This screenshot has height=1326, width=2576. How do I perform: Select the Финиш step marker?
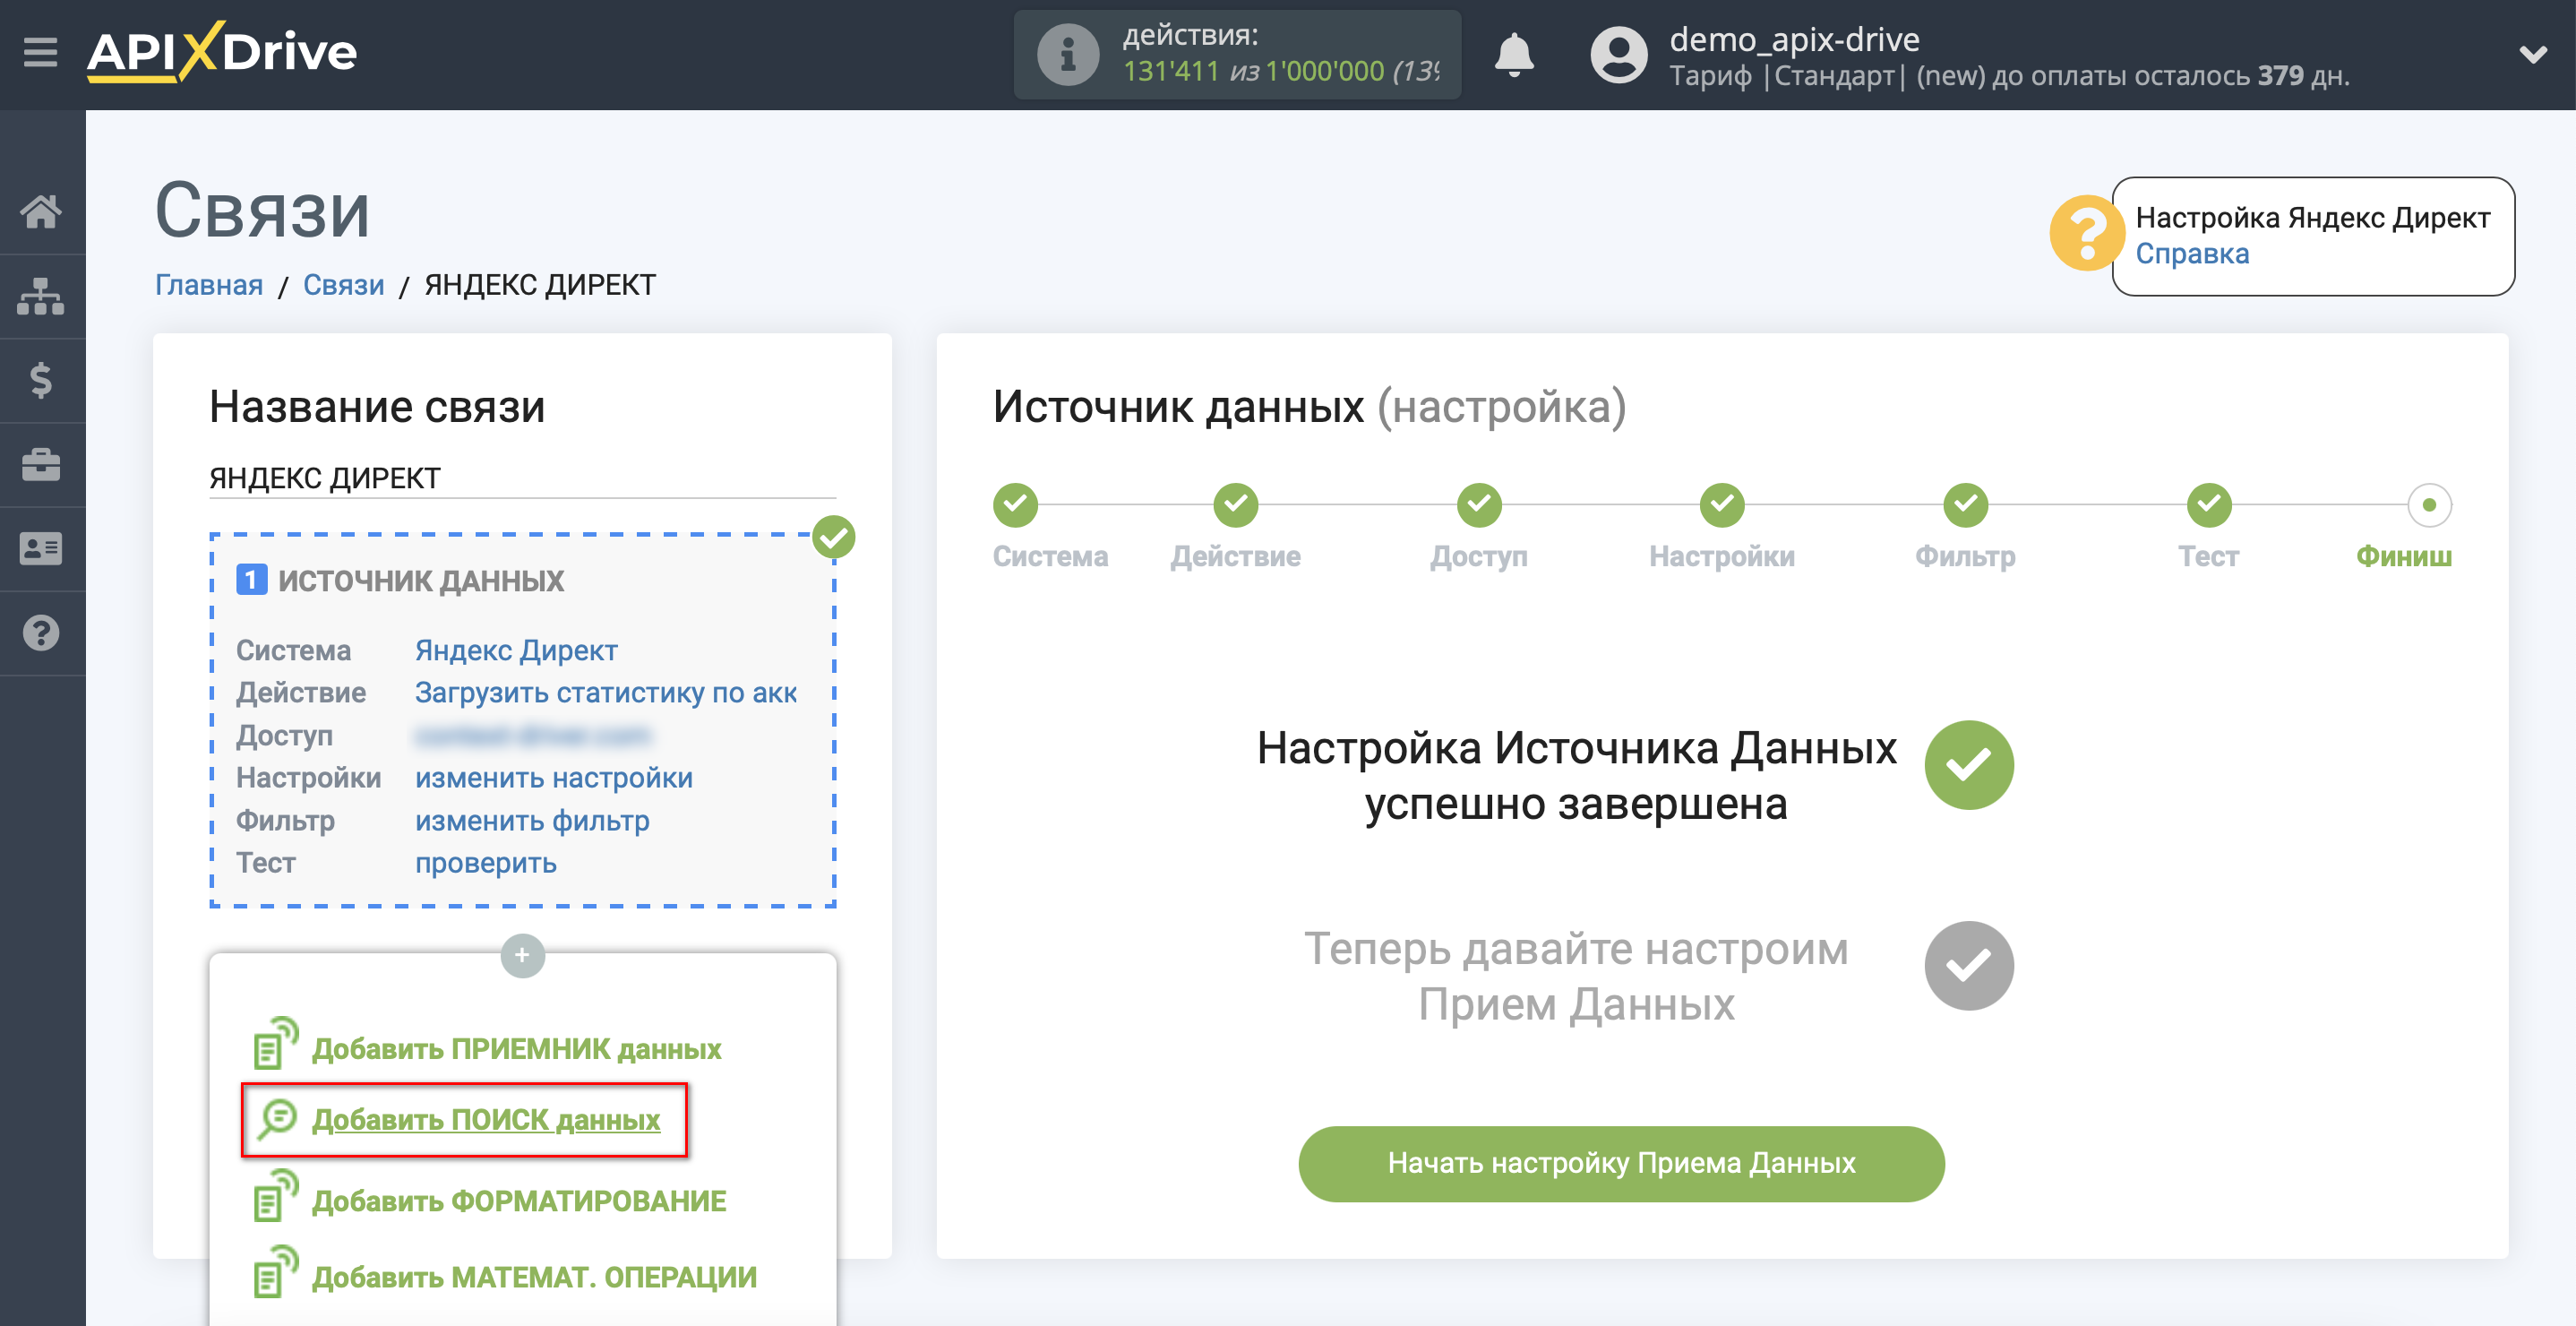[x=2429, y=505]
